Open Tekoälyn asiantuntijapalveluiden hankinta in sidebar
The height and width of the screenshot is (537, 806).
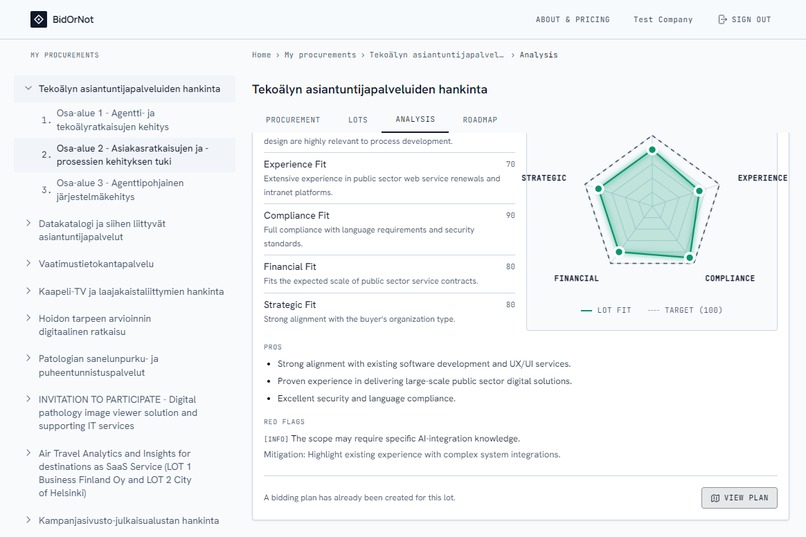tap(129, 88)
